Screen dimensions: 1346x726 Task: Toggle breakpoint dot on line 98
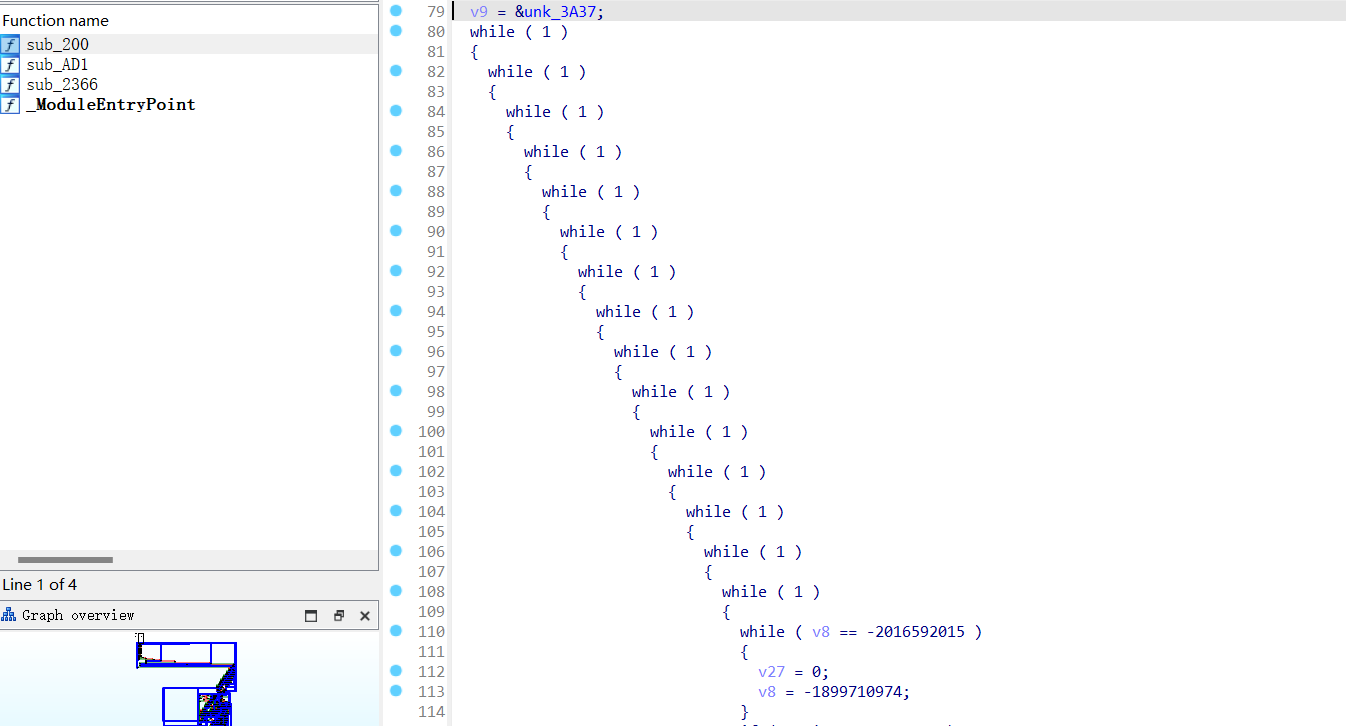[396, 391]
